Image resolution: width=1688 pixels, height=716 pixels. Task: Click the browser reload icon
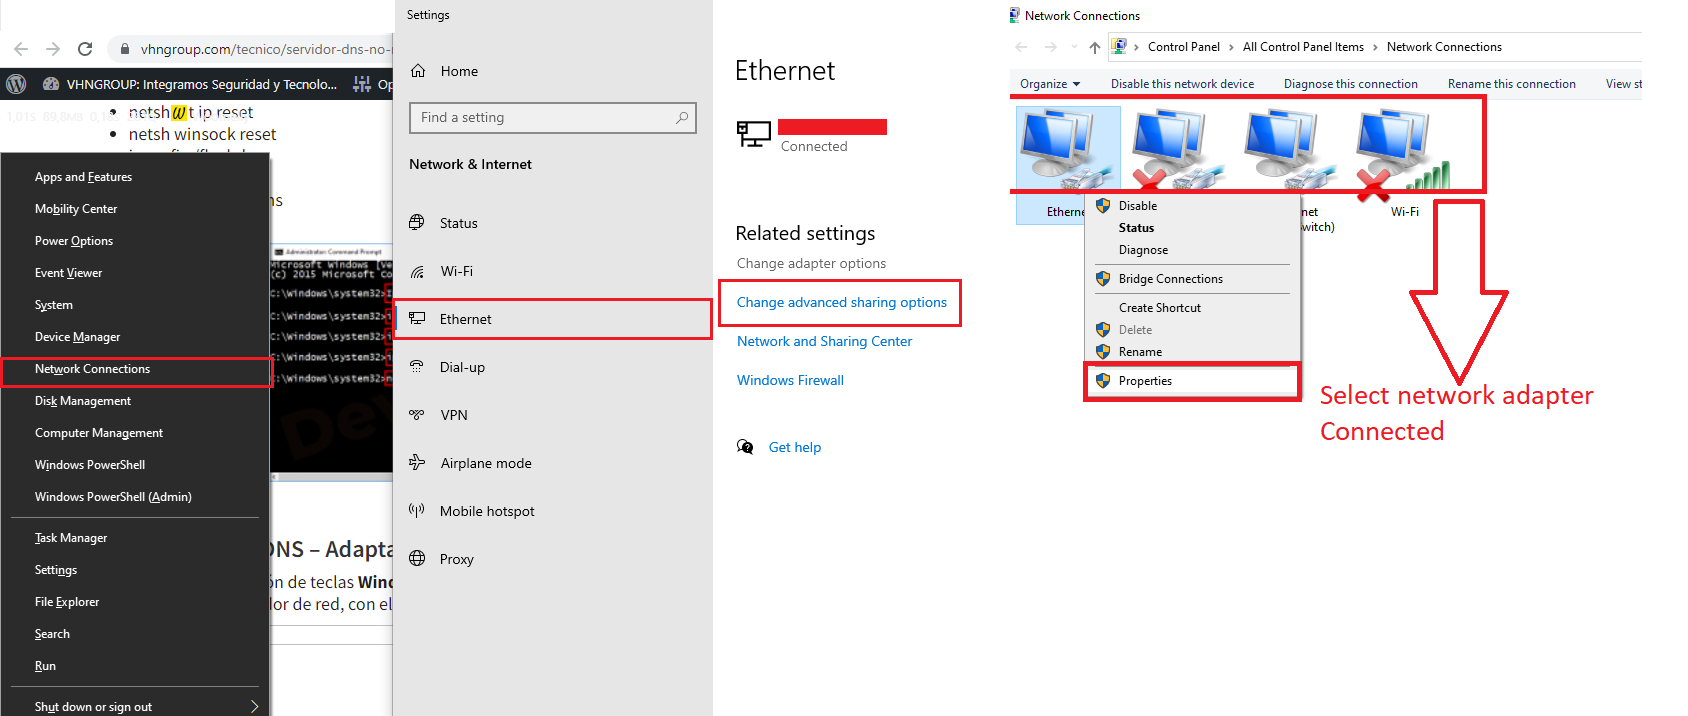coord(85,48)
